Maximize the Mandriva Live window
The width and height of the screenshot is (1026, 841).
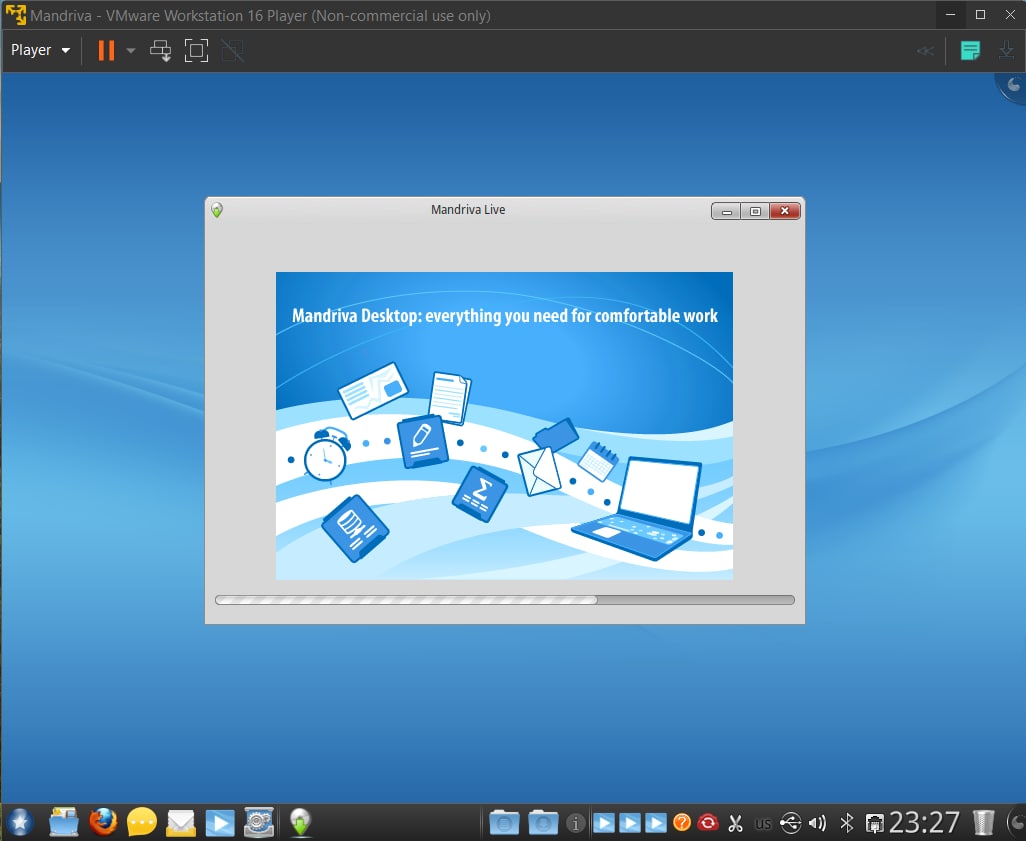tap(755, 211)
